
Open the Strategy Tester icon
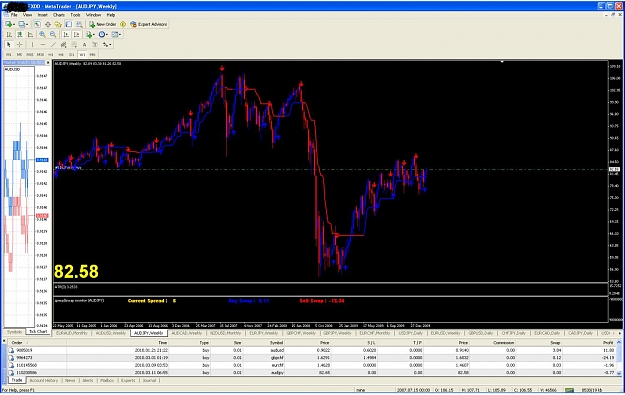79,24
